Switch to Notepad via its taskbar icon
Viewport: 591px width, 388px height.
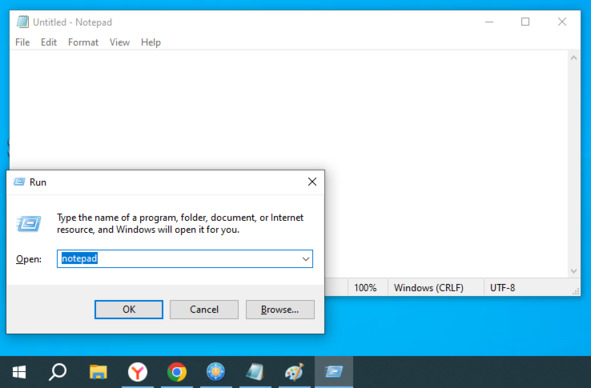255,372
